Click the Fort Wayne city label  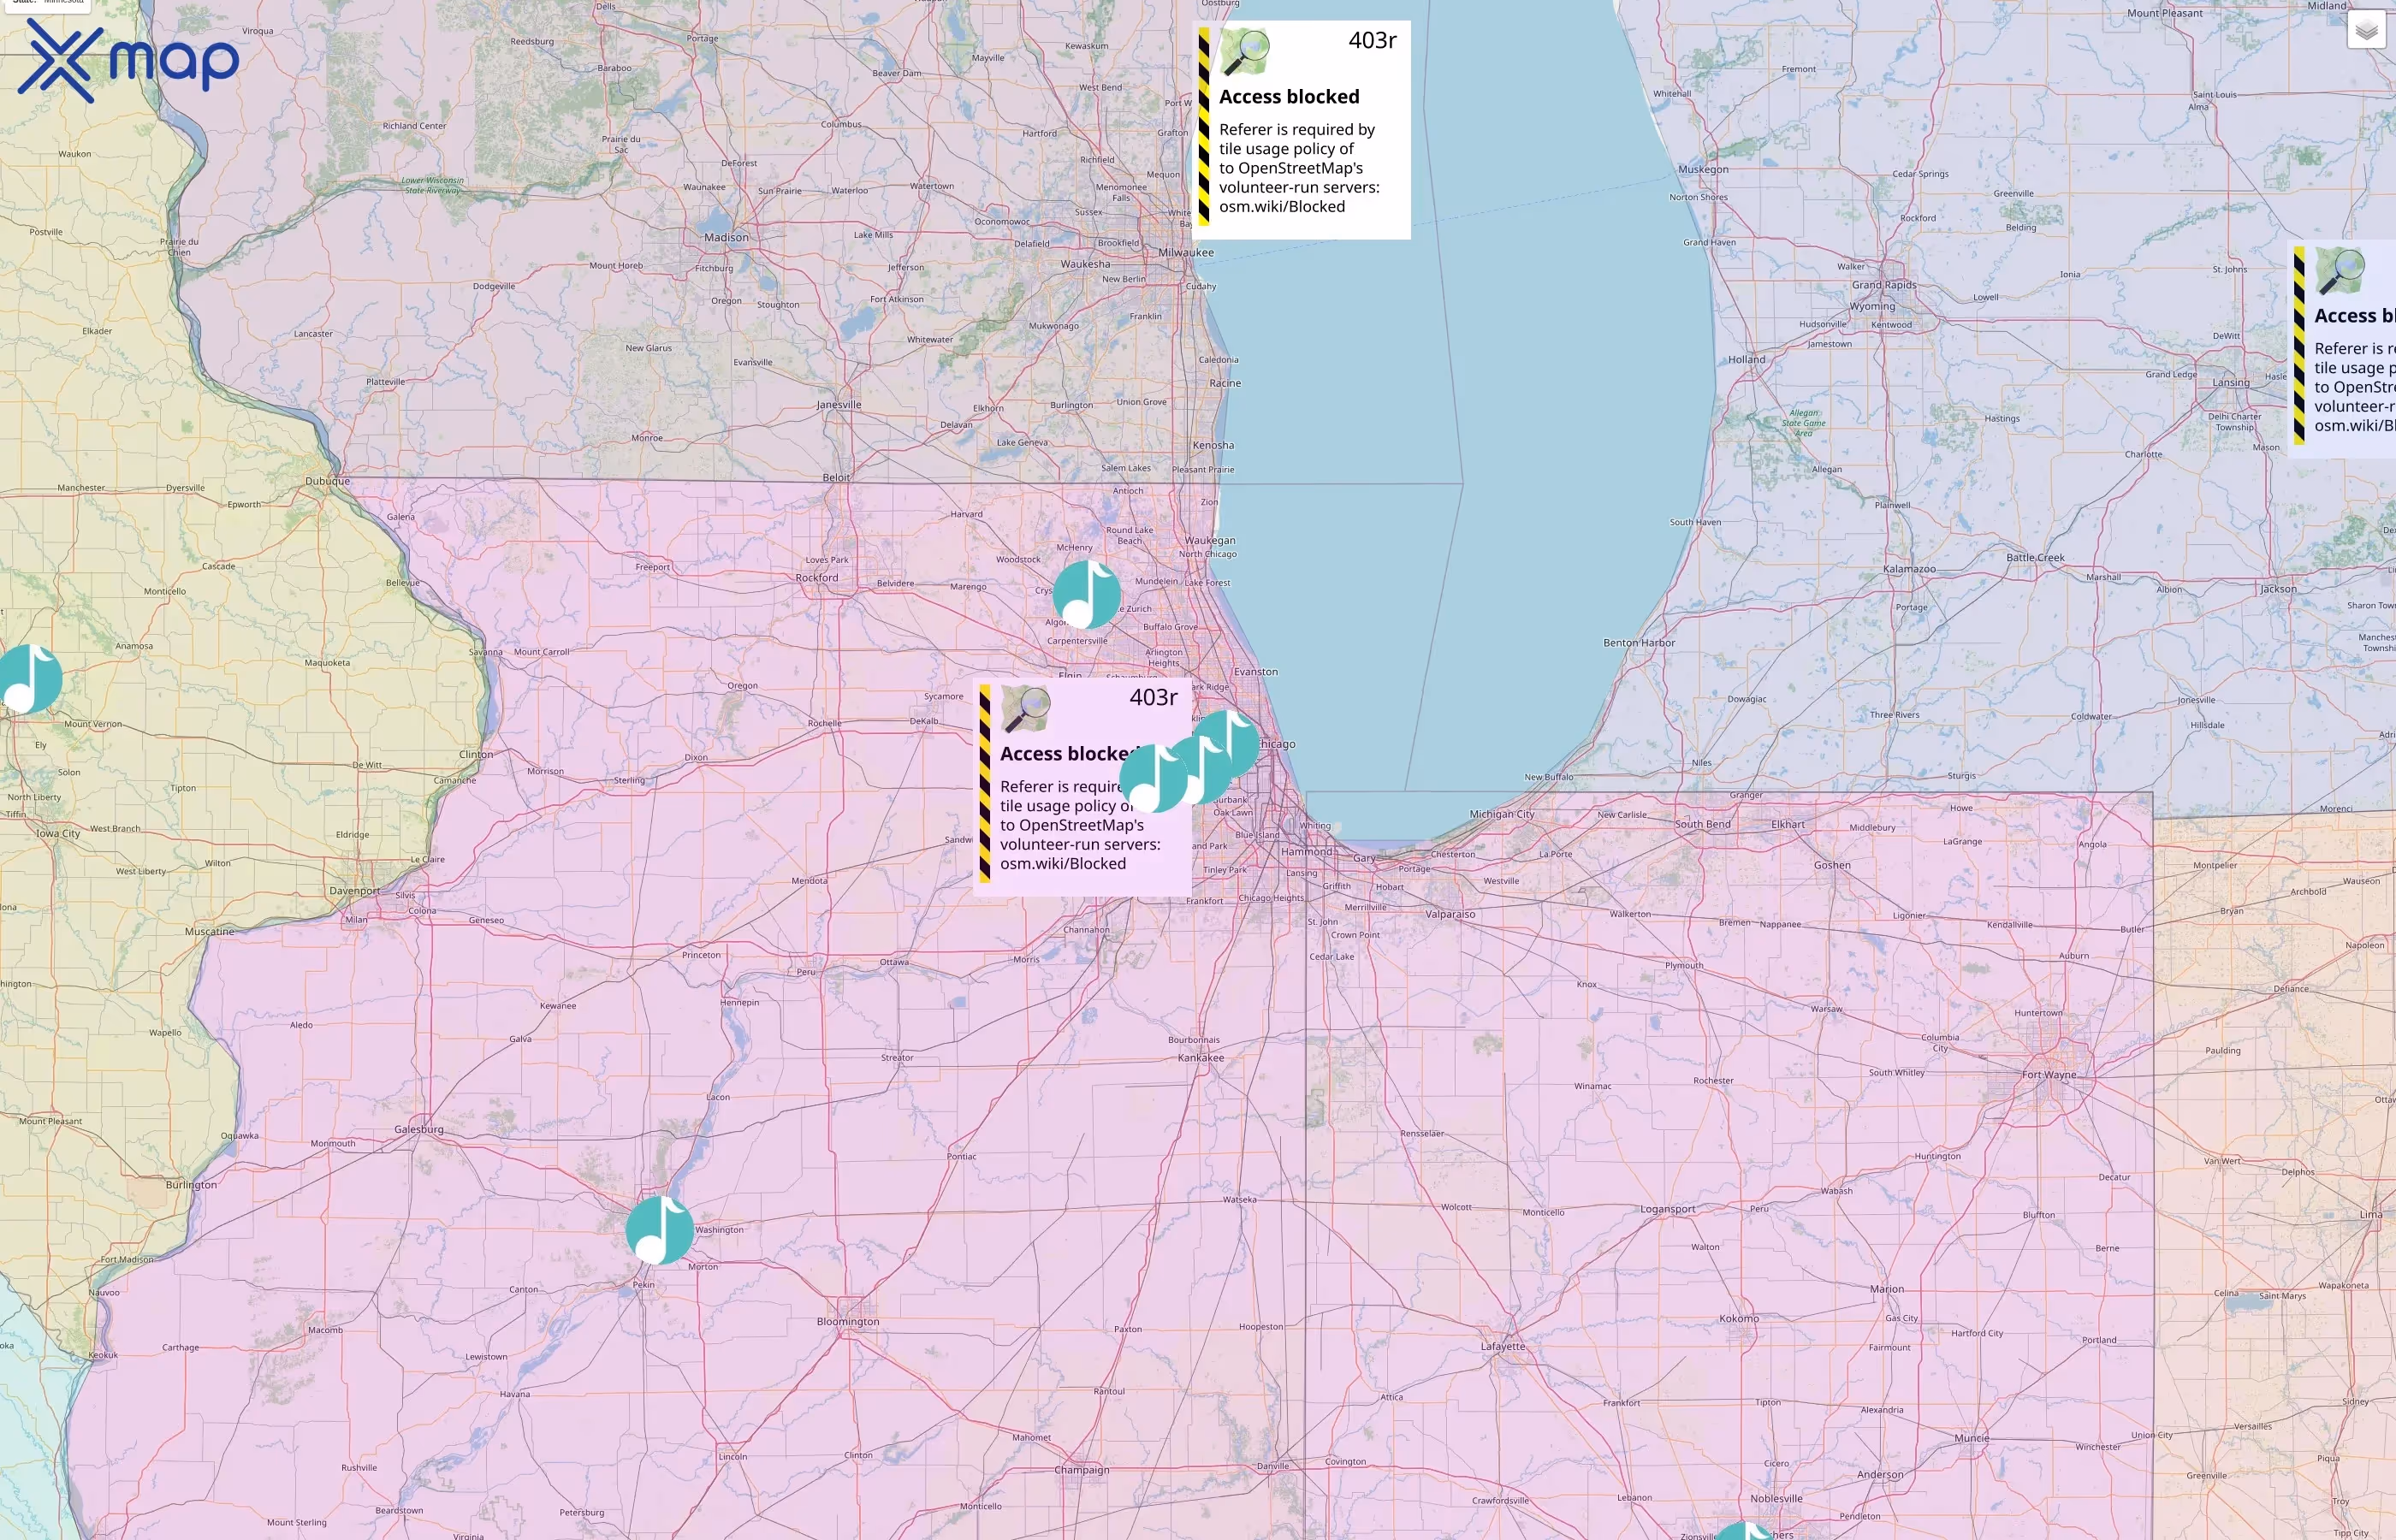(2049, 1075)
